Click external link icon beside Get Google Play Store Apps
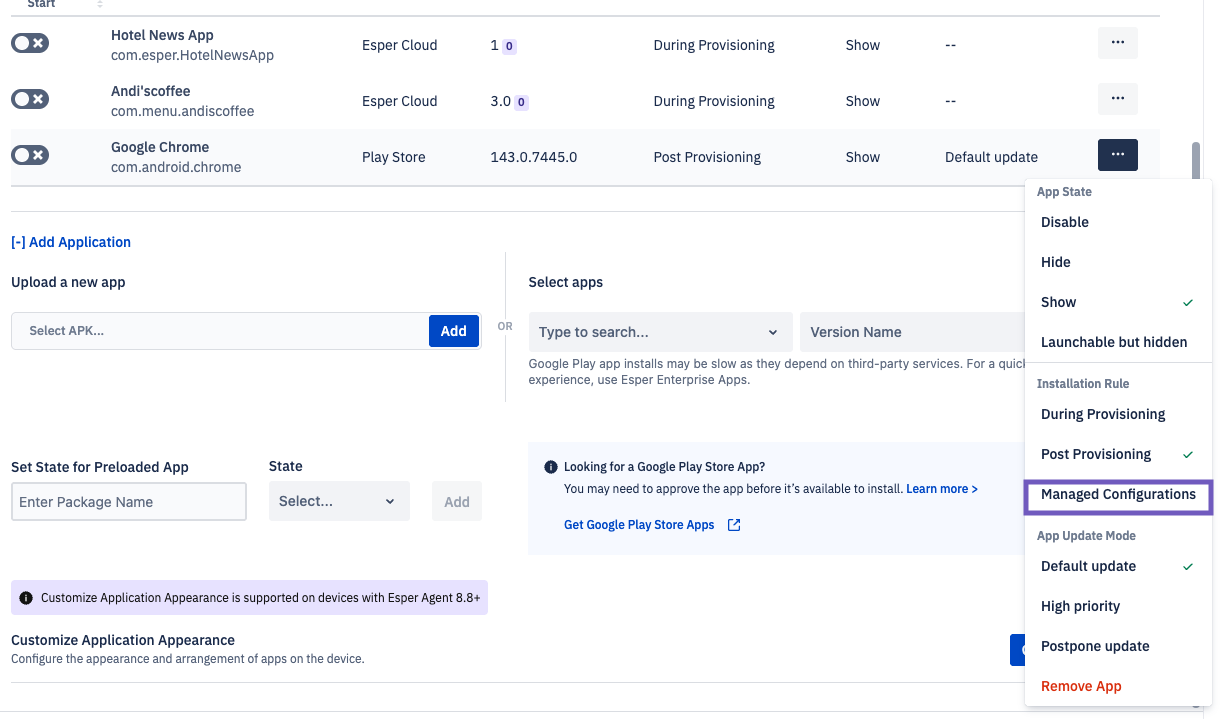This screenshot has height=719, width=1224. [734, 525]
